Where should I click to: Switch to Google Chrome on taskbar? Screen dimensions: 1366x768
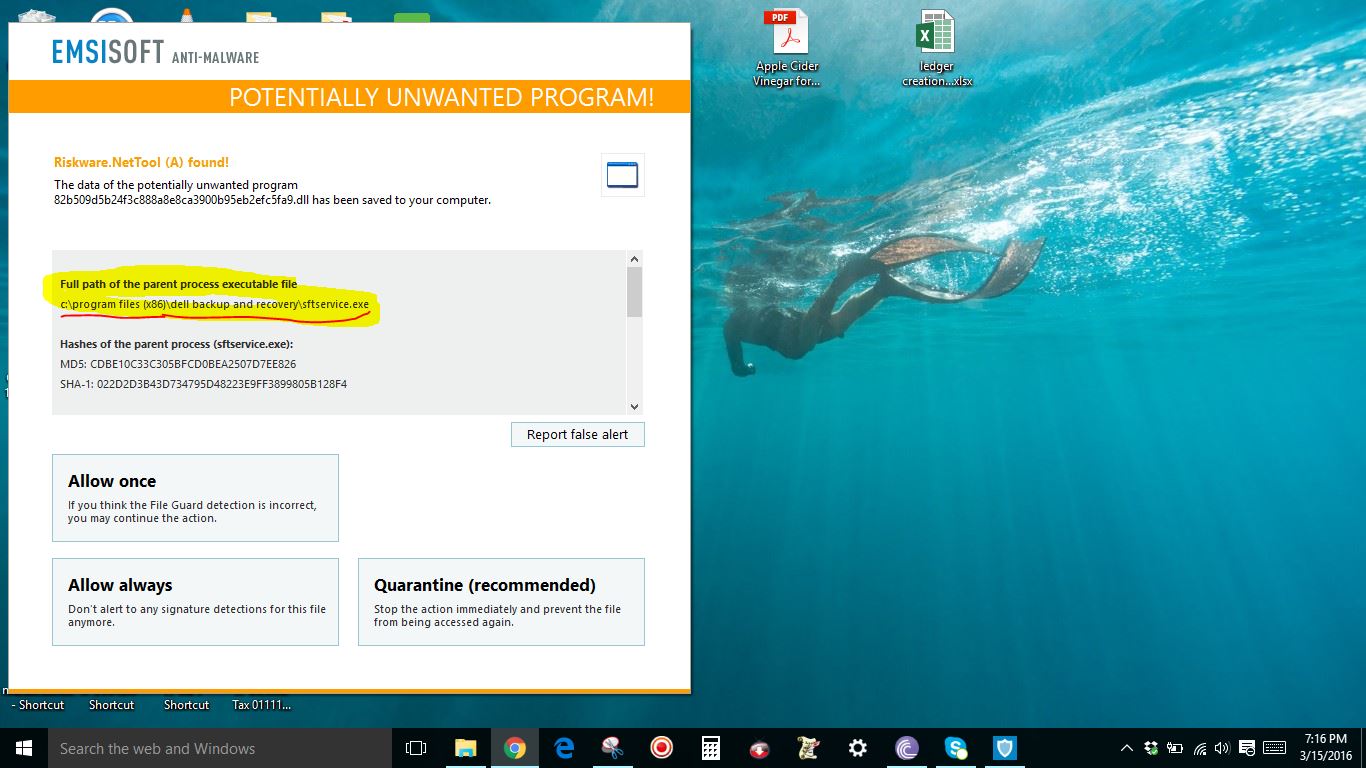pyautogui.click(x=515, y=748)
